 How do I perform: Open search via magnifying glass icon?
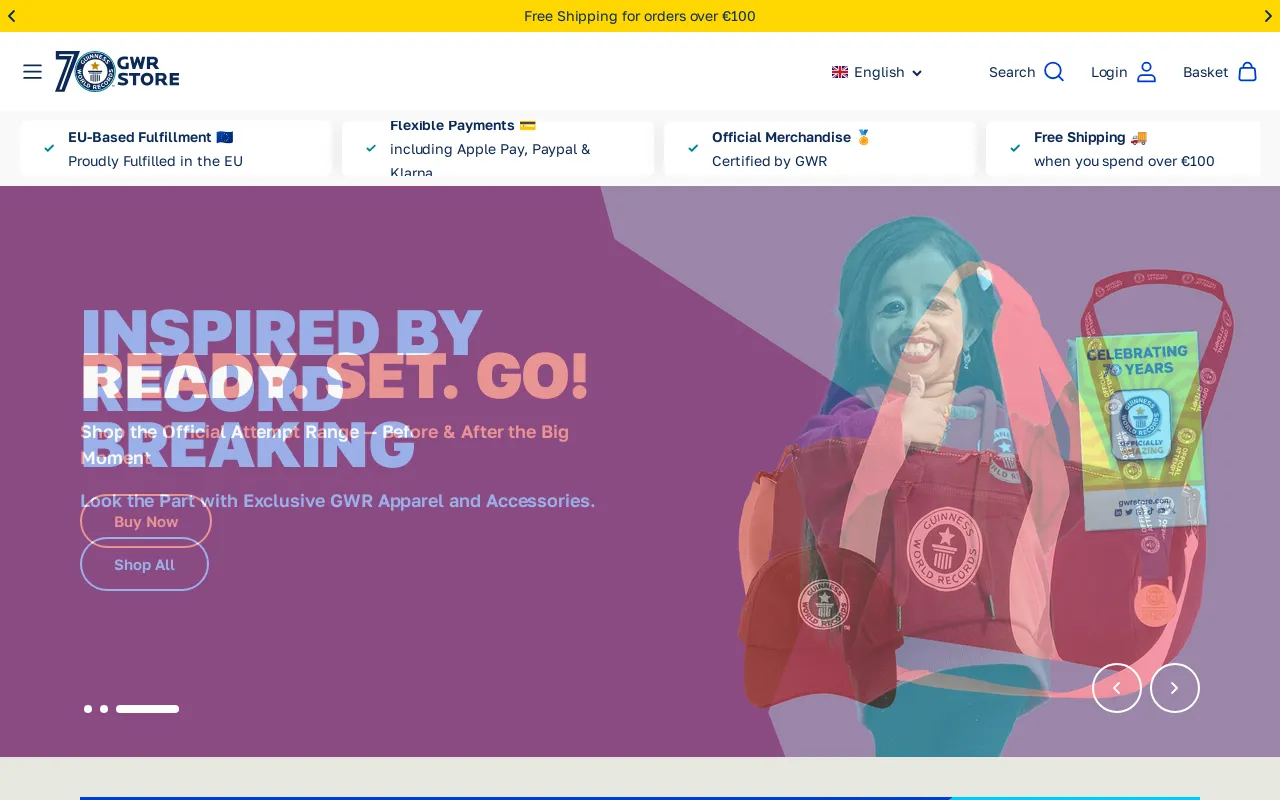[1054, 72]
